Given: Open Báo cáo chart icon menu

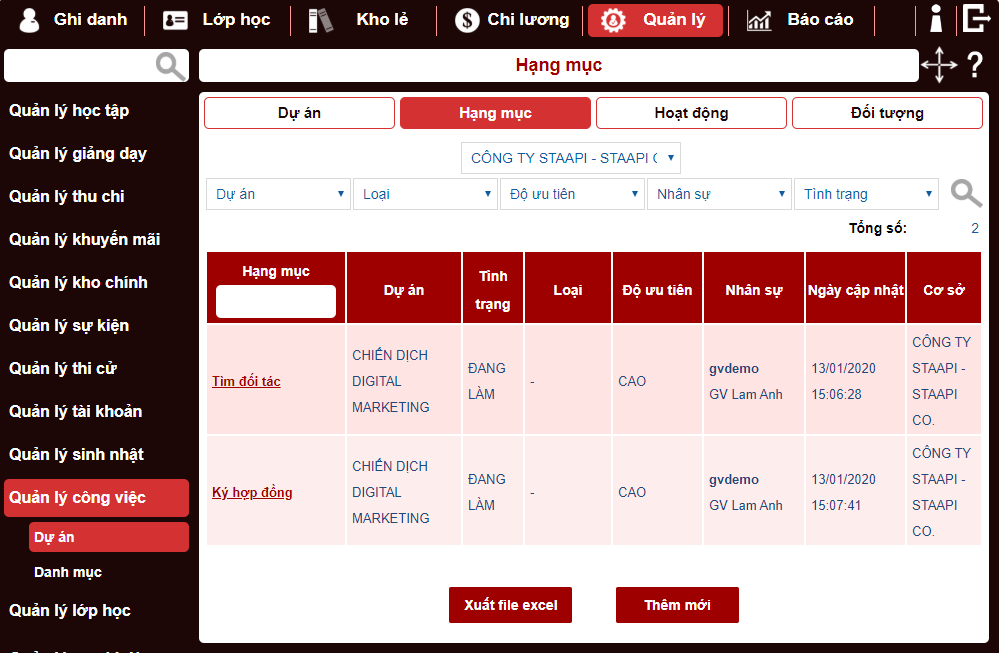Looking at the screenshot, I should click(x=760, y=20).
